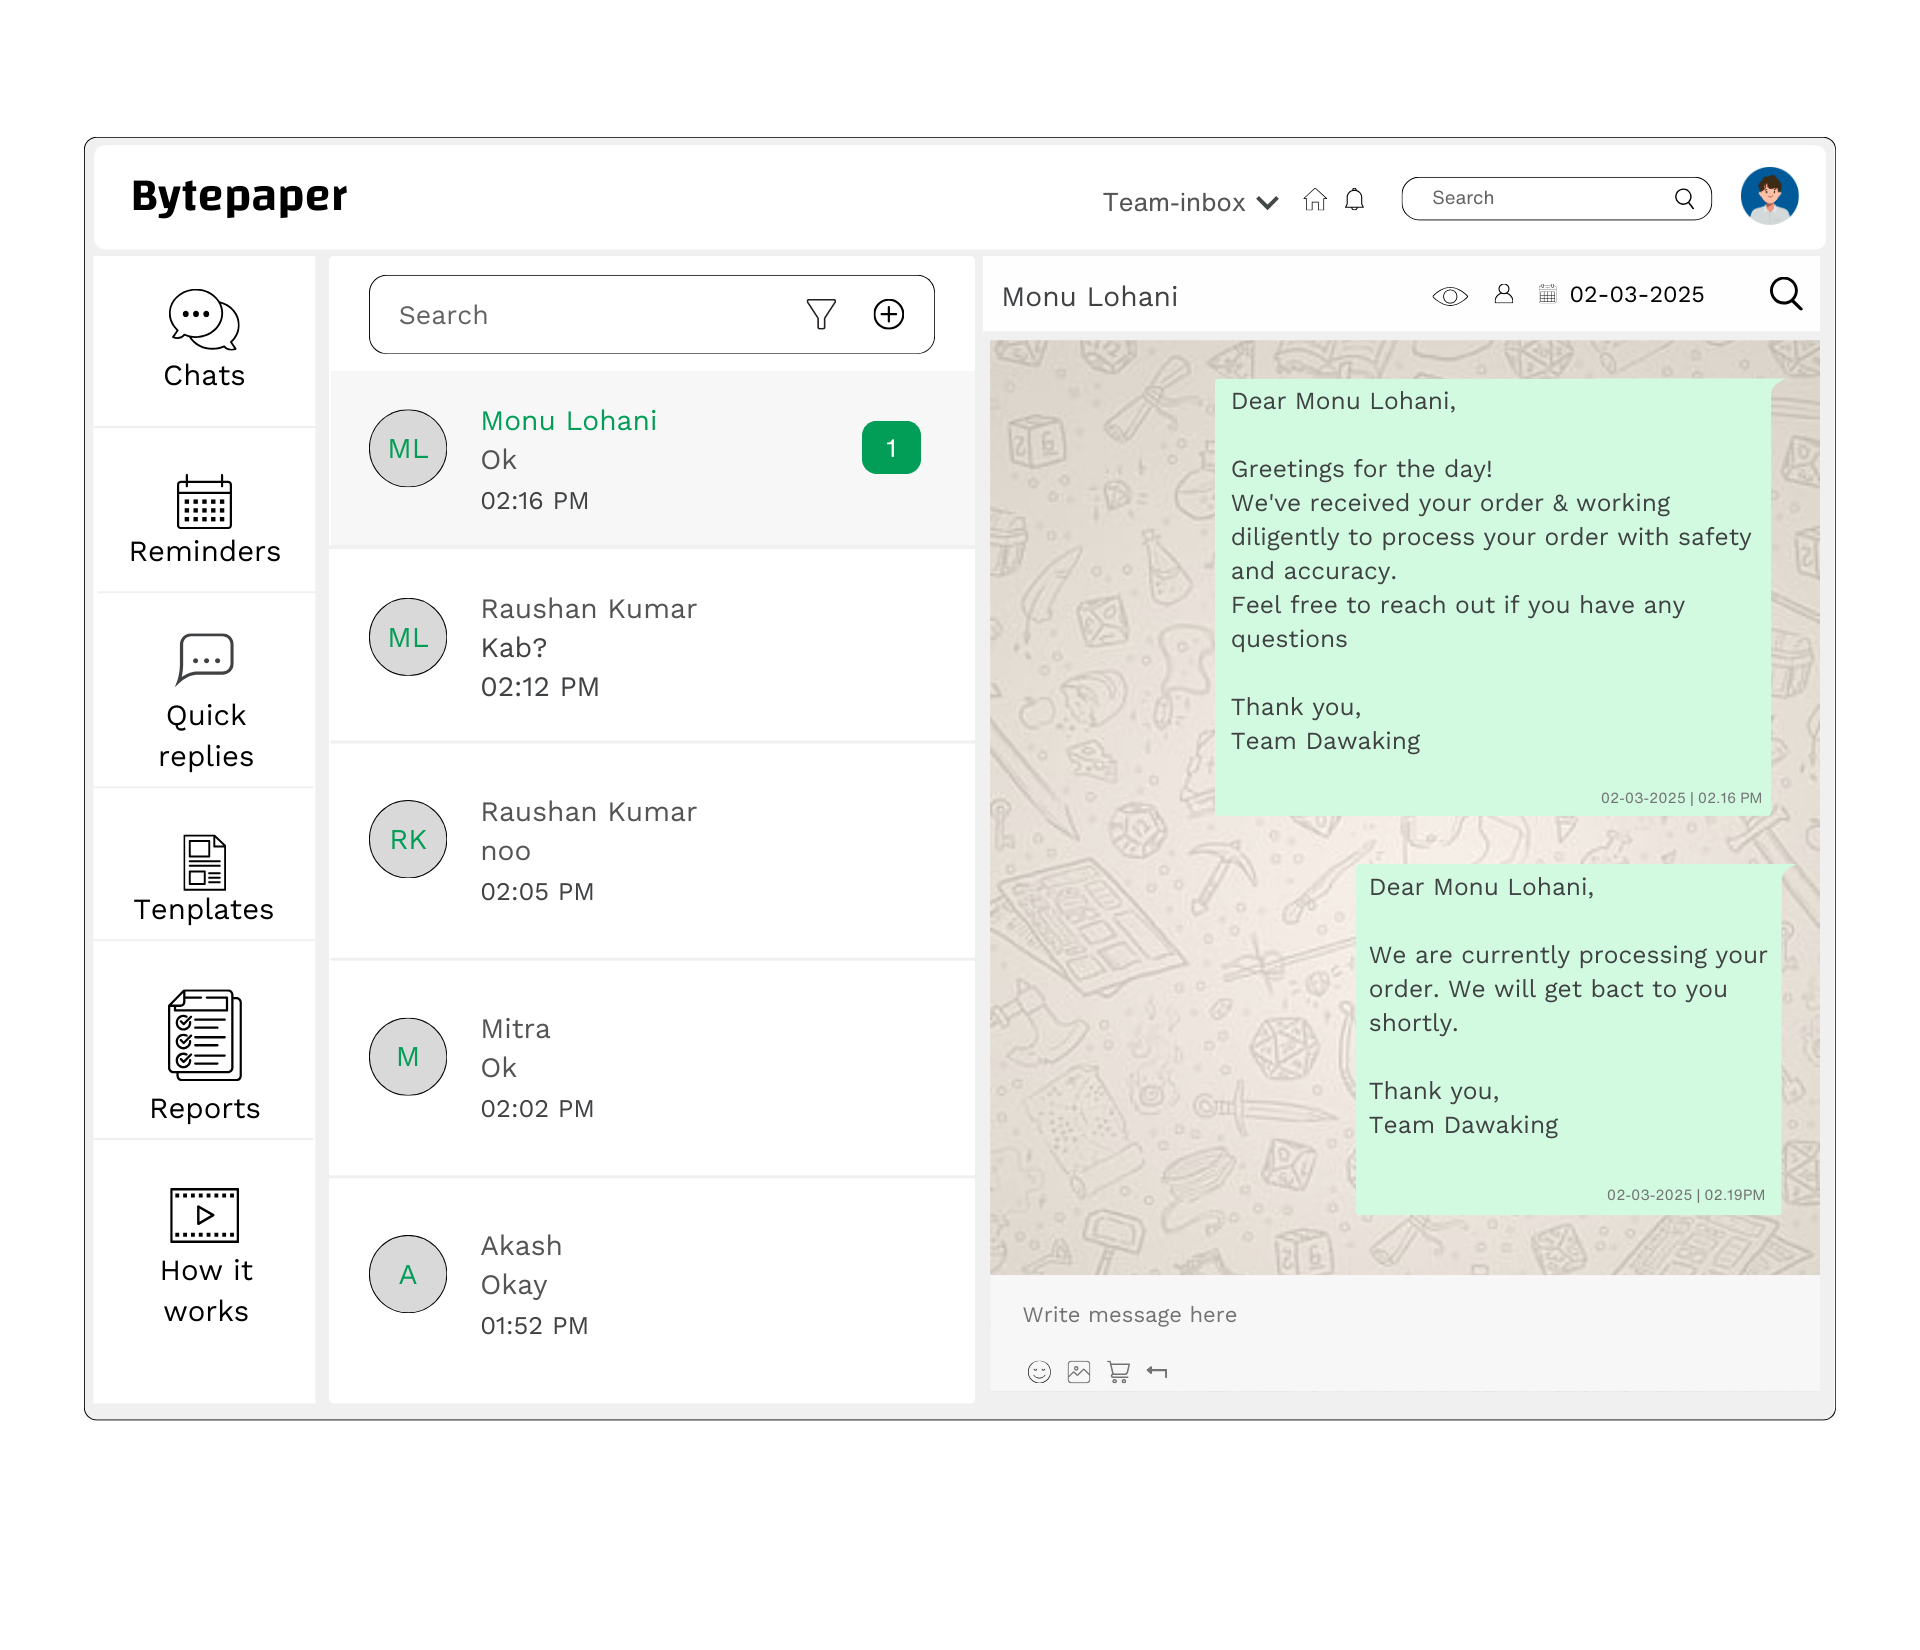Open Monu Lohani conversation

(652, 459)
